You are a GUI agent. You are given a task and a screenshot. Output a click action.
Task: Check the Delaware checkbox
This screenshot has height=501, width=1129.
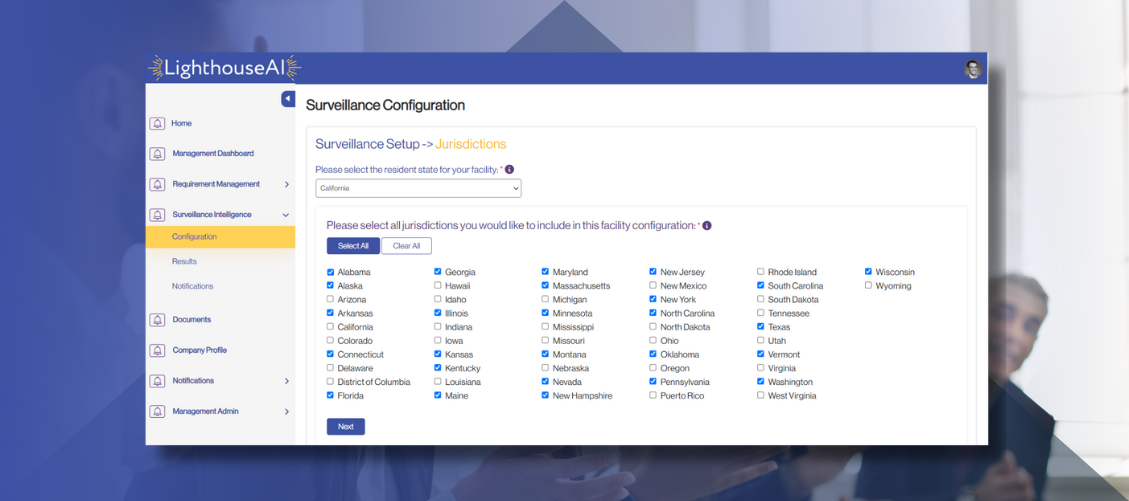pos(330,368)
